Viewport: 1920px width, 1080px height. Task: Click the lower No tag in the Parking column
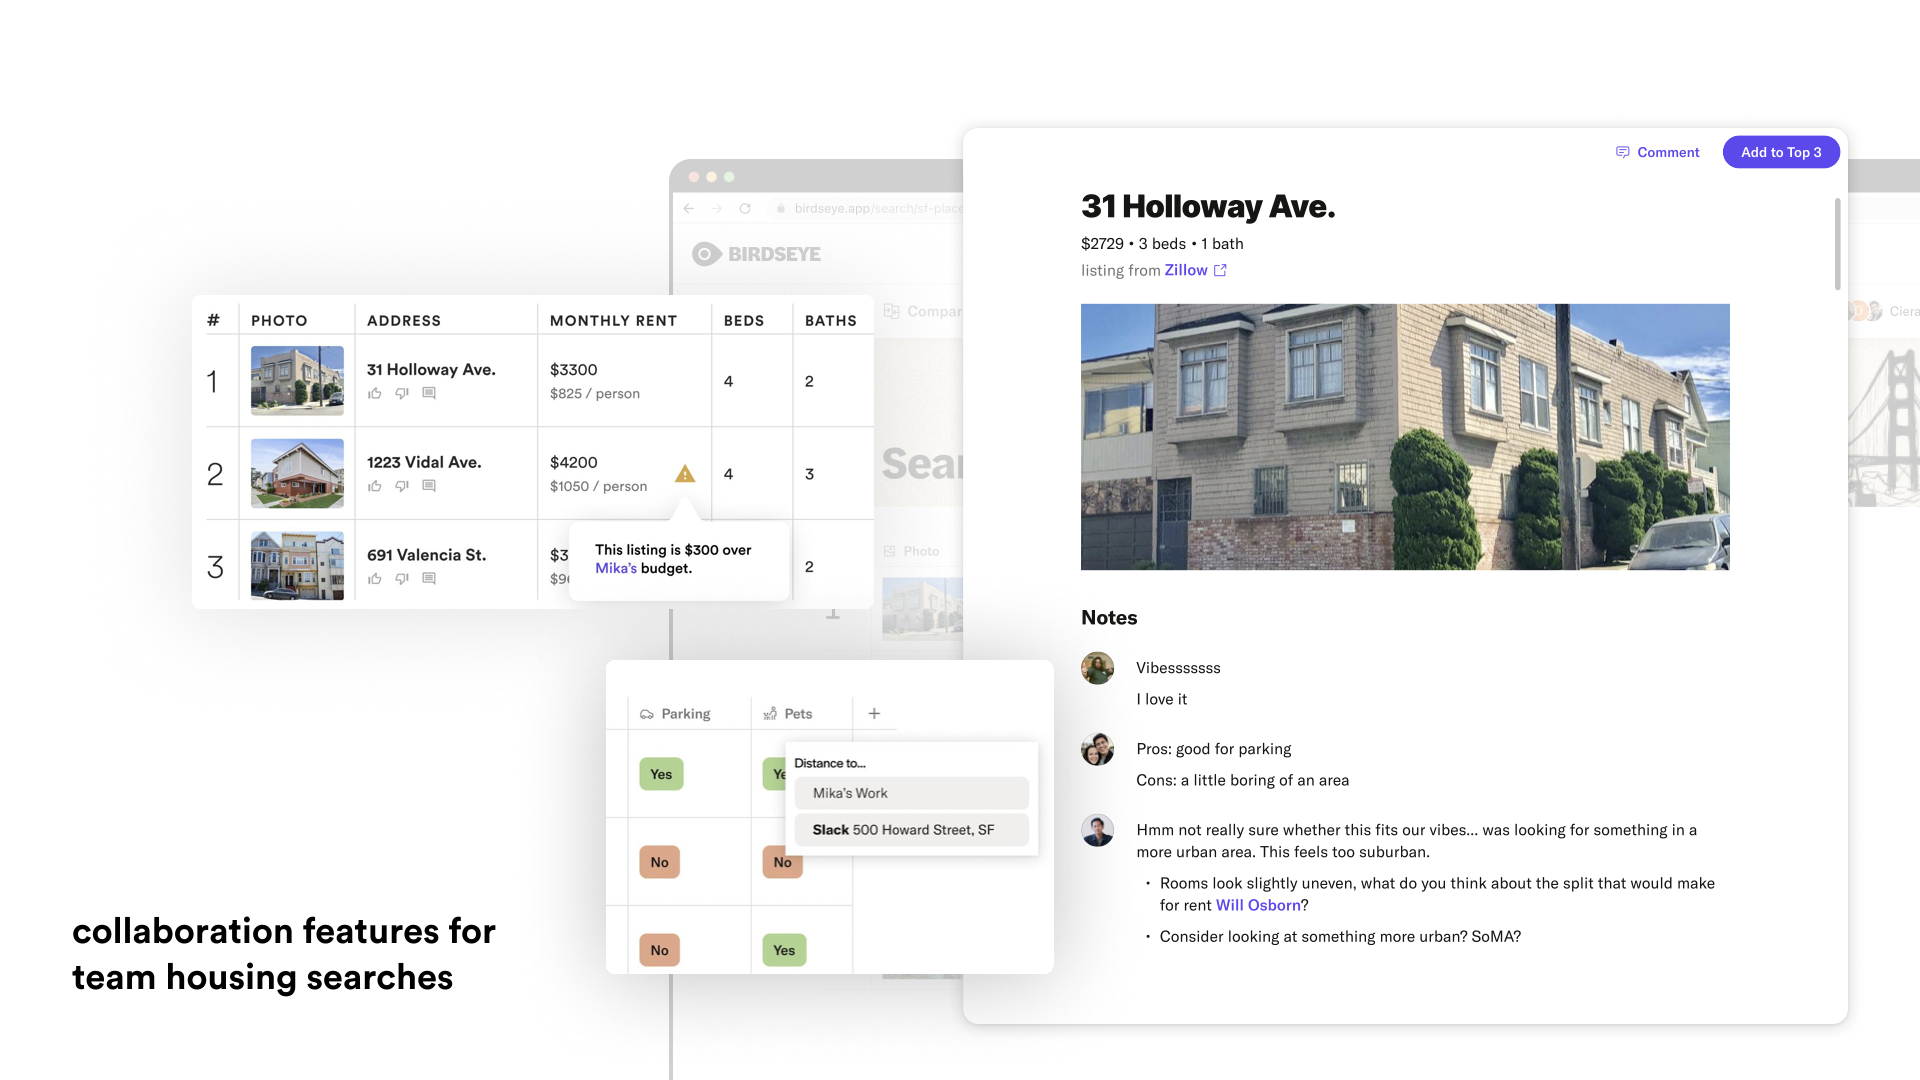(x=660, y=950)
